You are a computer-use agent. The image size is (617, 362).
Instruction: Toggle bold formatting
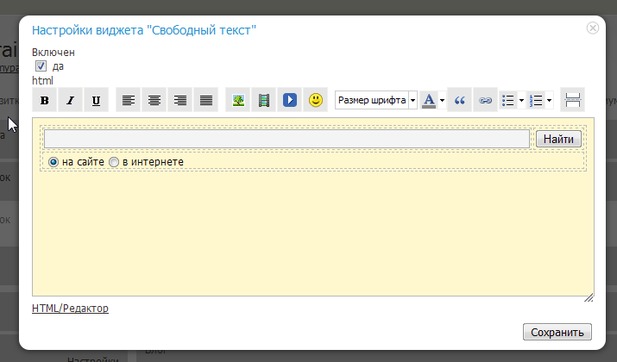44,100
